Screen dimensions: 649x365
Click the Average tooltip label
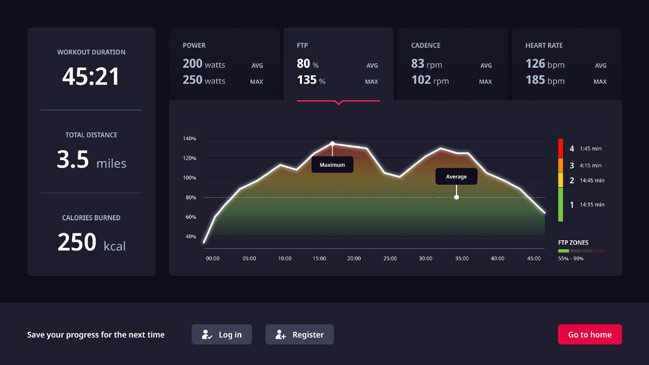456,177
